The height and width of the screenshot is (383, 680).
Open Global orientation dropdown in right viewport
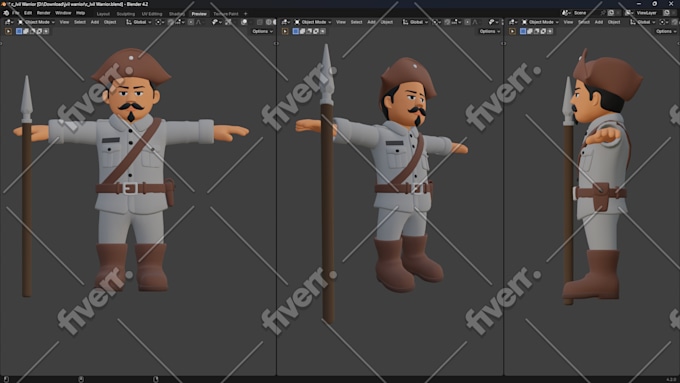point(642,22)
